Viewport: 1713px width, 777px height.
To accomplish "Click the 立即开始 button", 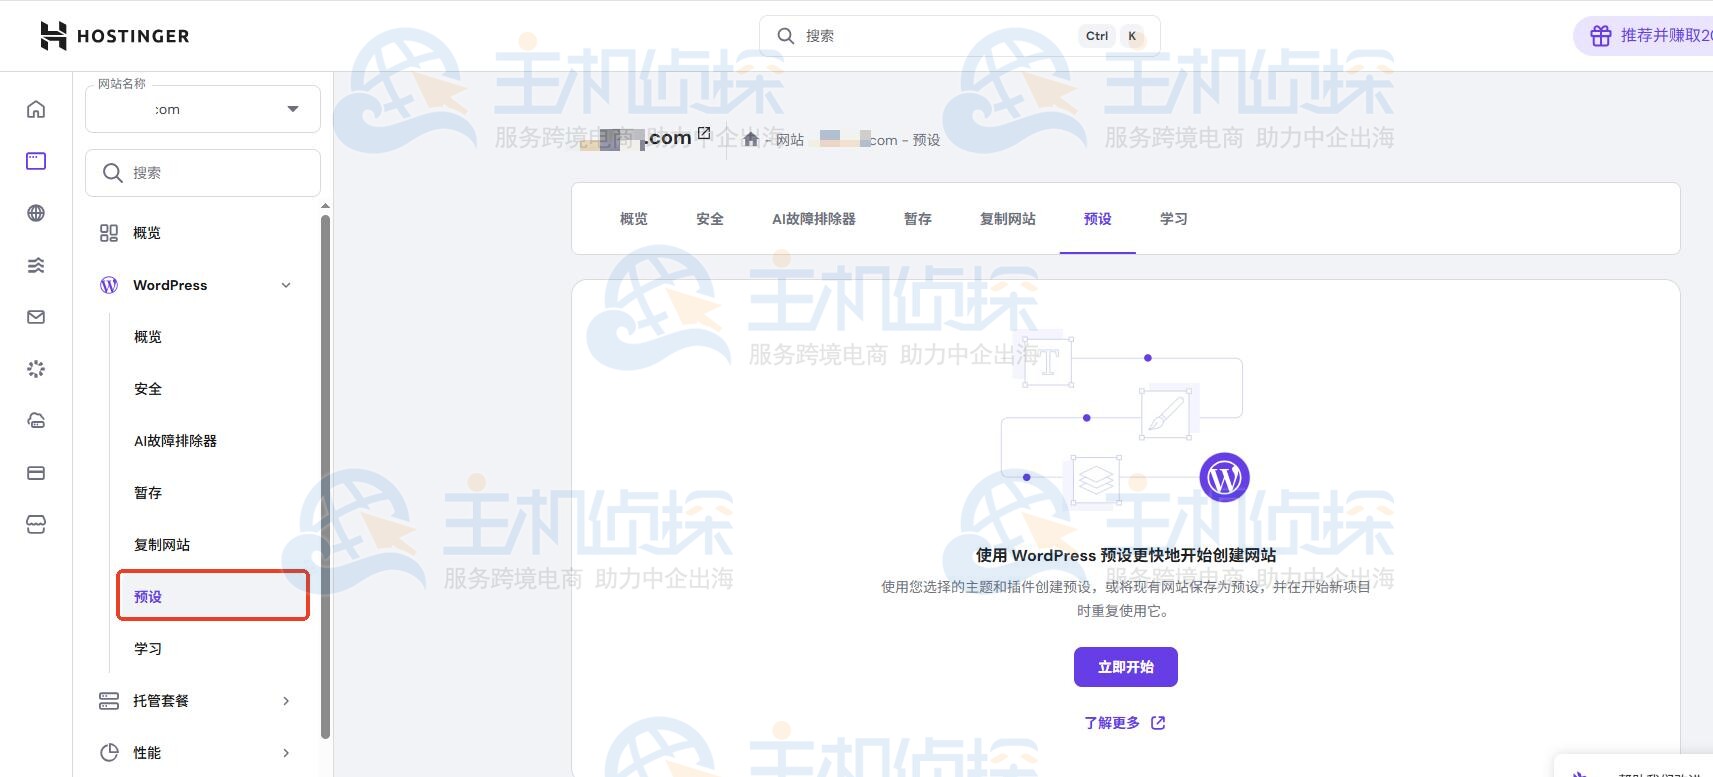I will coord(1125,667).
